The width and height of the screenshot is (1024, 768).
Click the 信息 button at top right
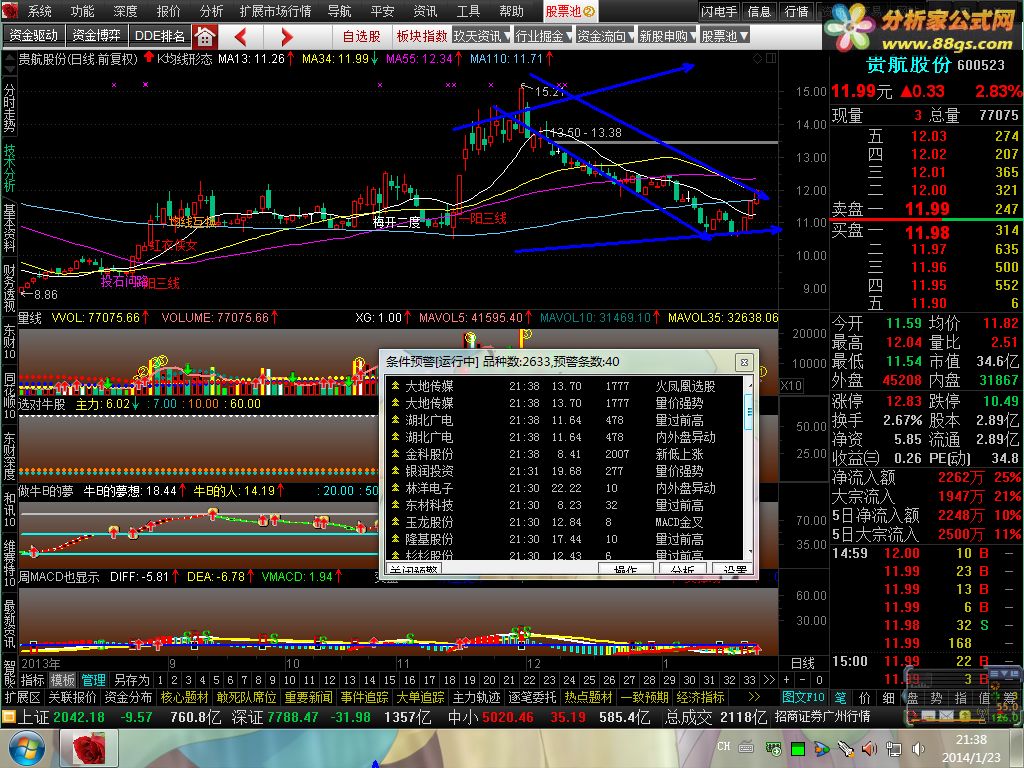click(x=760, y=11)
